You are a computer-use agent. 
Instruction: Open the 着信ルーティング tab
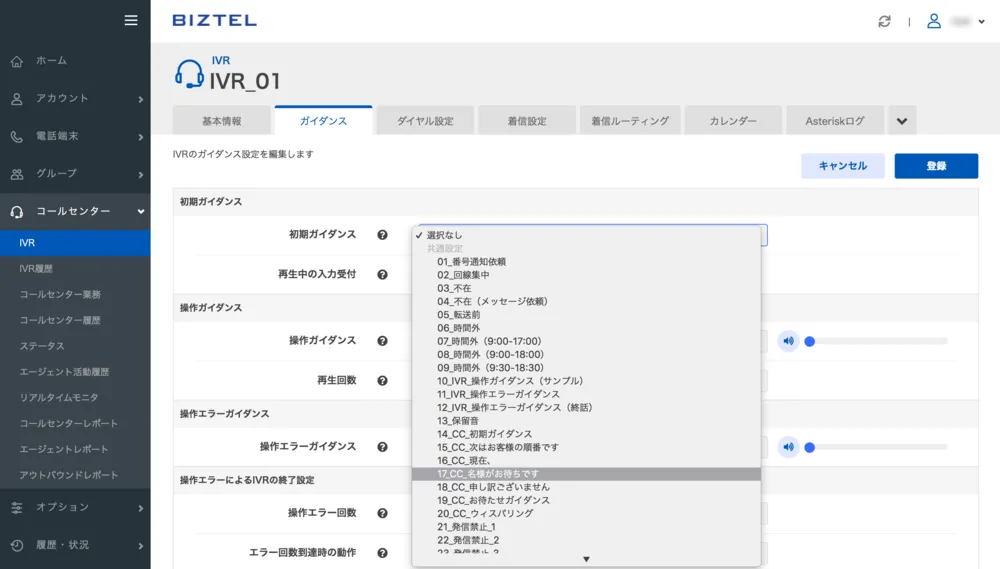[630, 121]
